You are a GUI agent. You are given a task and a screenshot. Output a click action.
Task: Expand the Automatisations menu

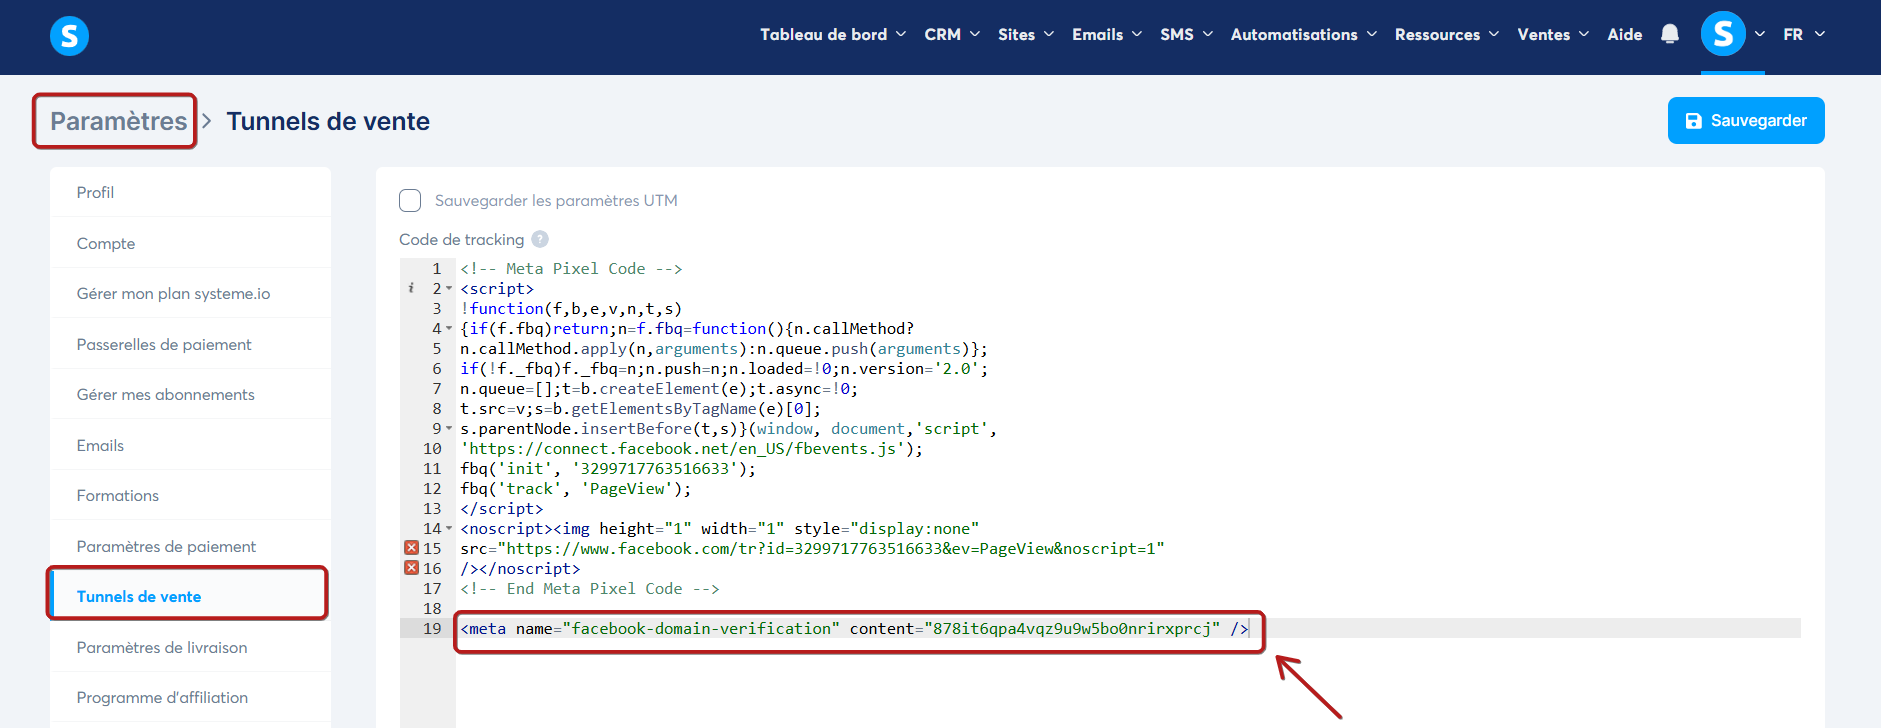(x=1304, y=34)
